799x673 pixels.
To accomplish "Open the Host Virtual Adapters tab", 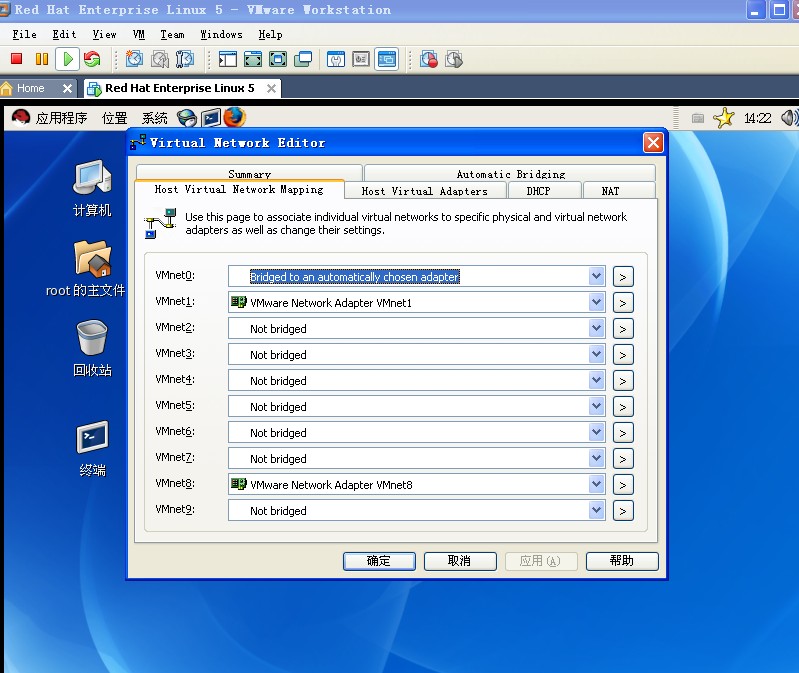I will [x=424, y=191].
